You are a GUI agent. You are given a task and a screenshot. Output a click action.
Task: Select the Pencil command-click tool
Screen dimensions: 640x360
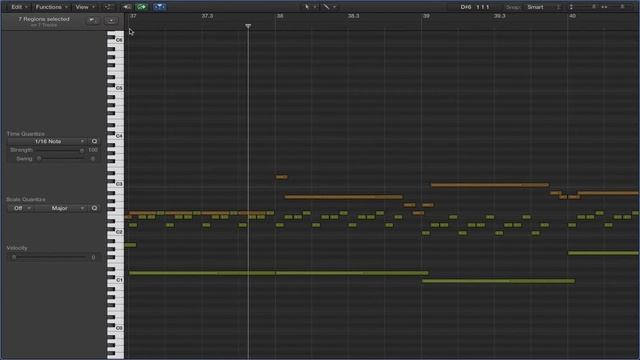327,7
